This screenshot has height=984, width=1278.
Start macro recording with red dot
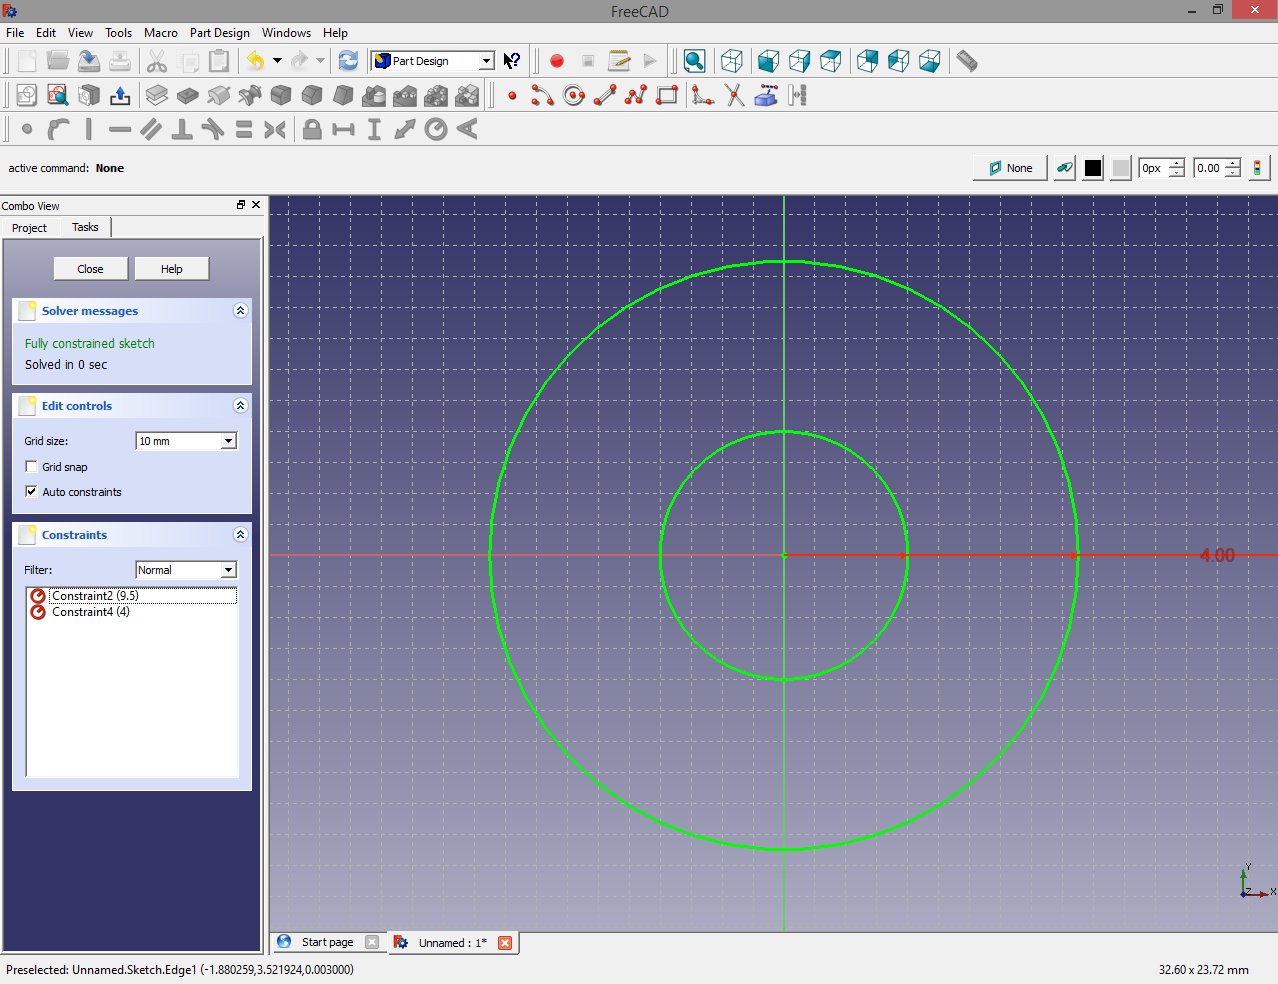[x=557, y=61]
